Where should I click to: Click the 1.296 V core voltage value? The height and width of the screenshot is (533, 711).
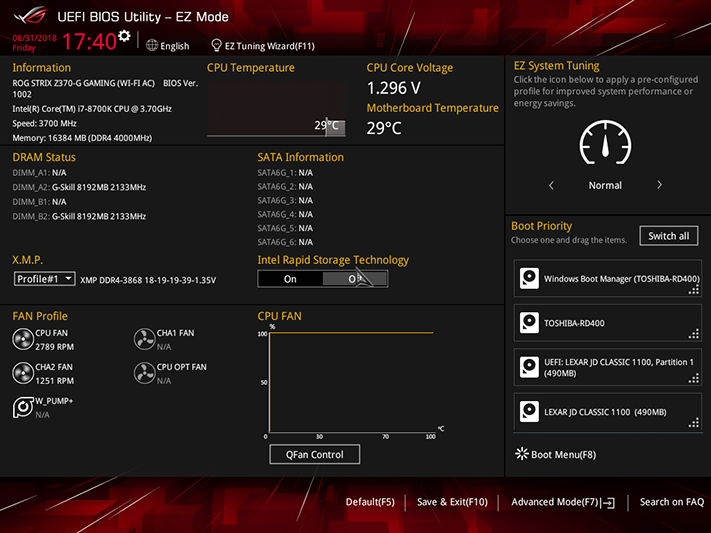coord(394,88)
